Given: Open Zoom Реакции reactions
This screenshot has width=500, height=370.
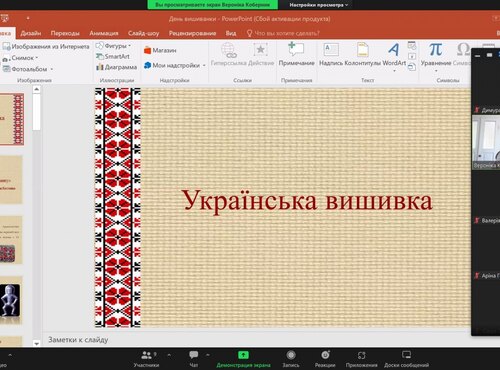Looking at the screenshot, I should (x=325, y=359).
